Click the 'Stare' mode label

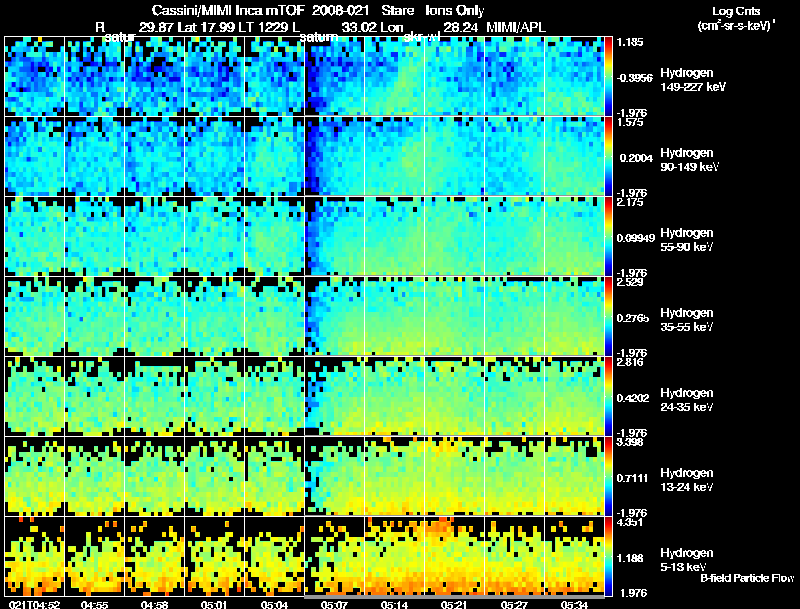coord(397,10)
